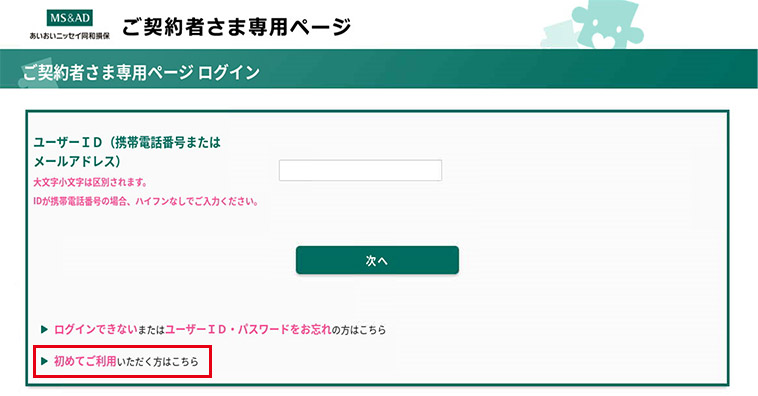This screenshot has height=396, width=758.
Task: Open the ユーザーID・パスワードをお忘れ link
Action: (x=248, y=329)
